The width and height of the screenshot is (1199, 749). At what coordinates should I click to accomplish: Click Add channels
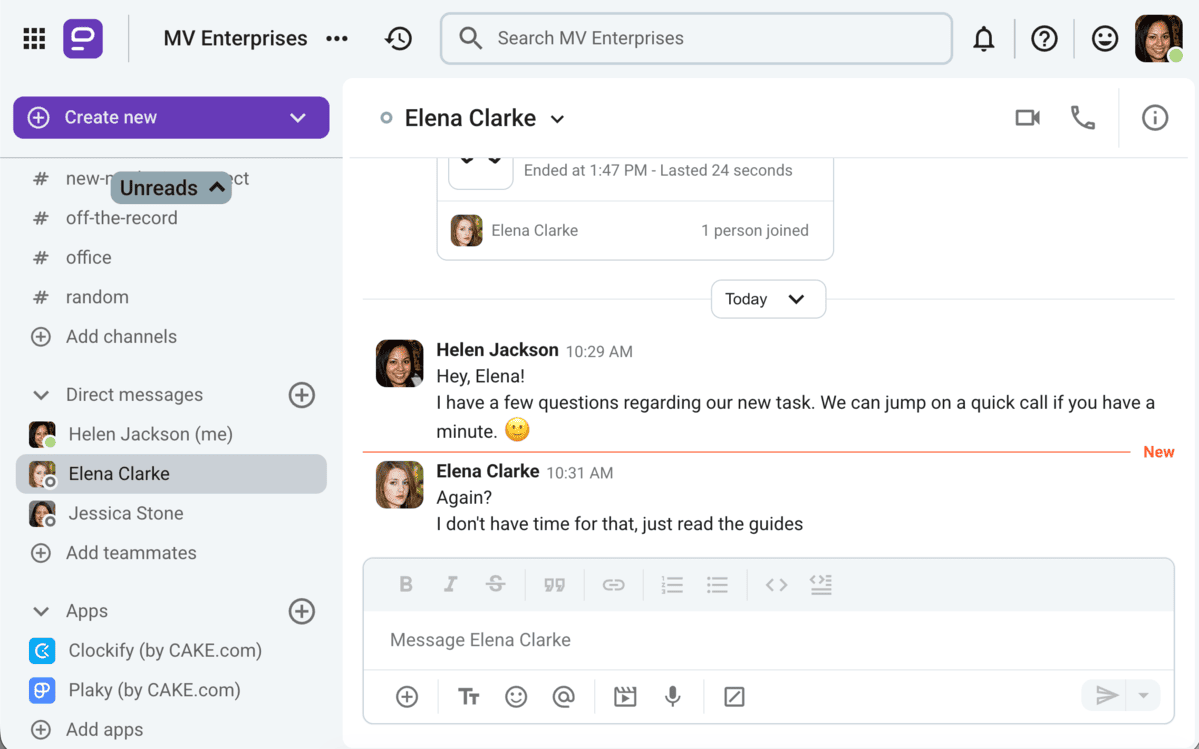tap(121, 337)
